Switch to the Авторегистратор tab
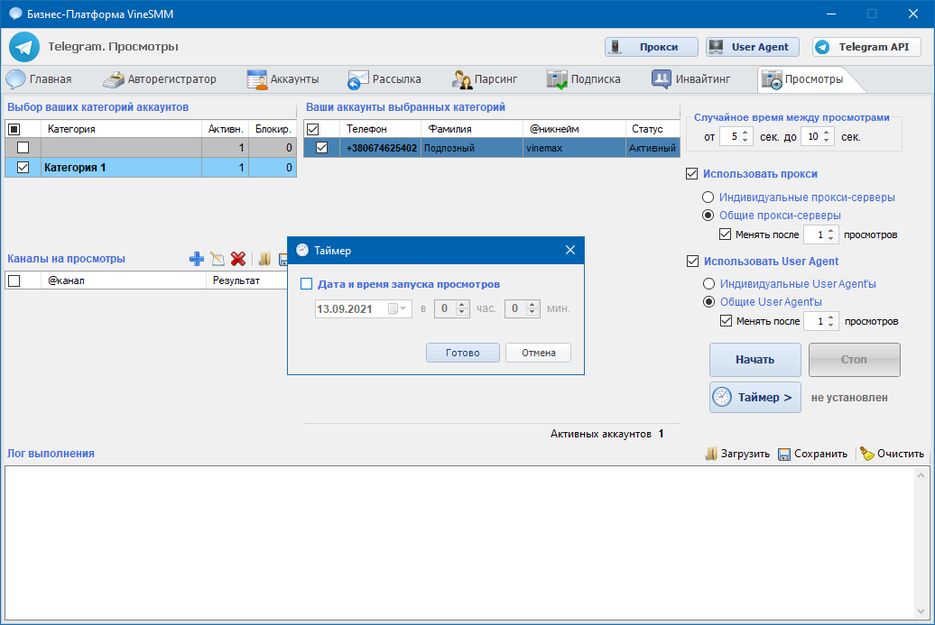The width and height of the screenshot is (935, 625). 159,79
